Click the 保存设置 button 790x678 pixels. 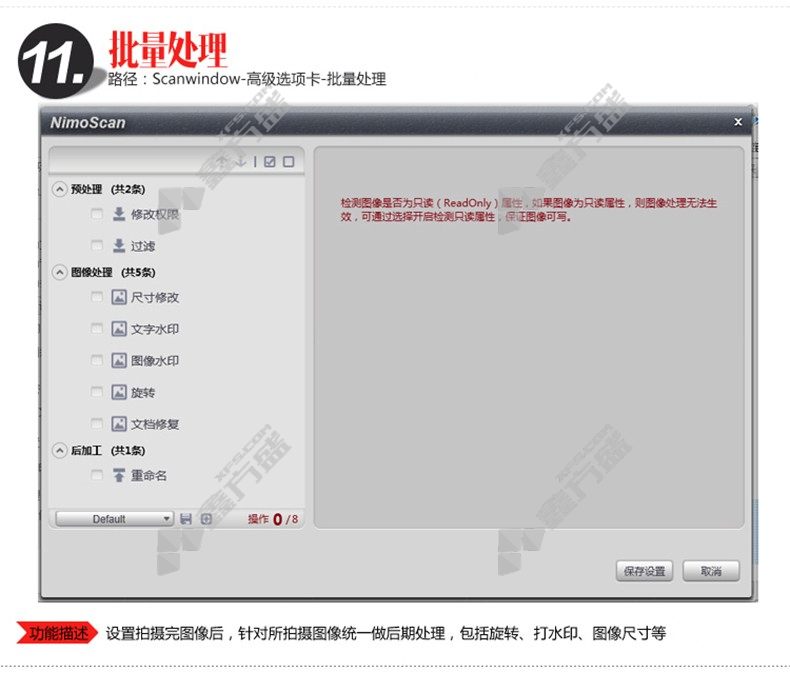pyautogui.click(x=644, y=571)
